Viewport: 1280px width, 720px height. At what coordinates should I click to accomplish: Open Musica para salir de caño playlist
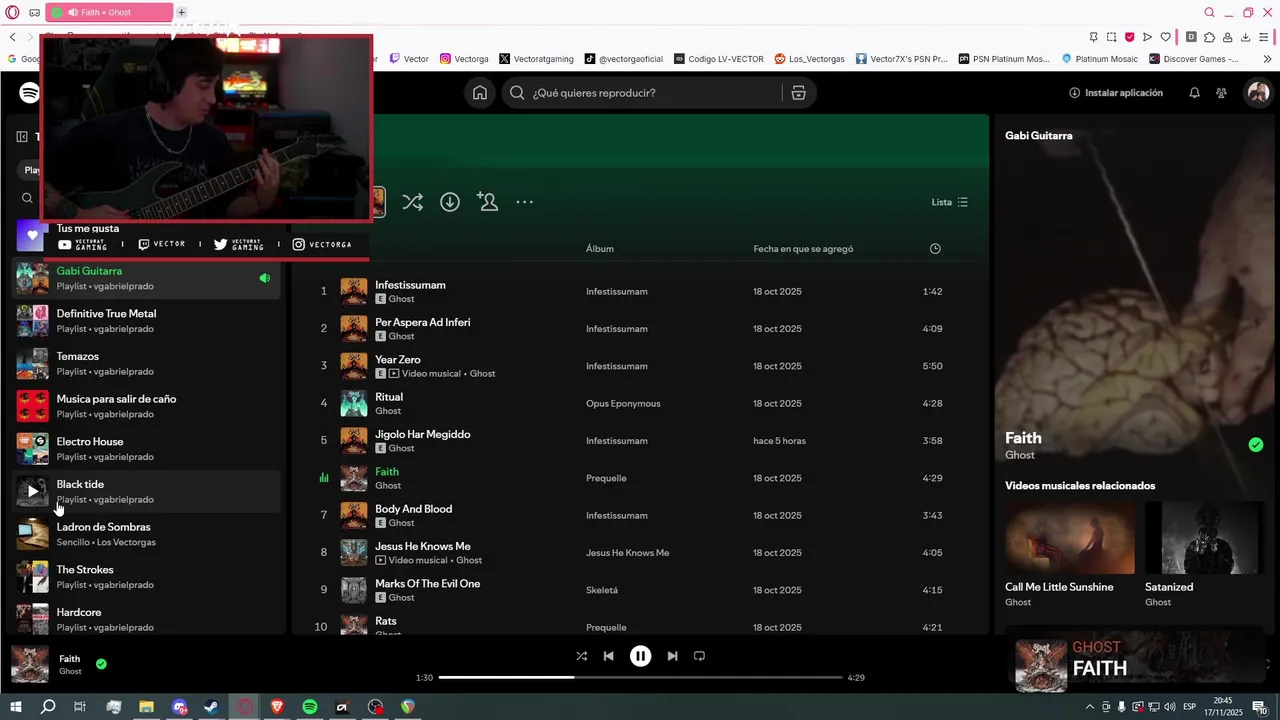147,406
